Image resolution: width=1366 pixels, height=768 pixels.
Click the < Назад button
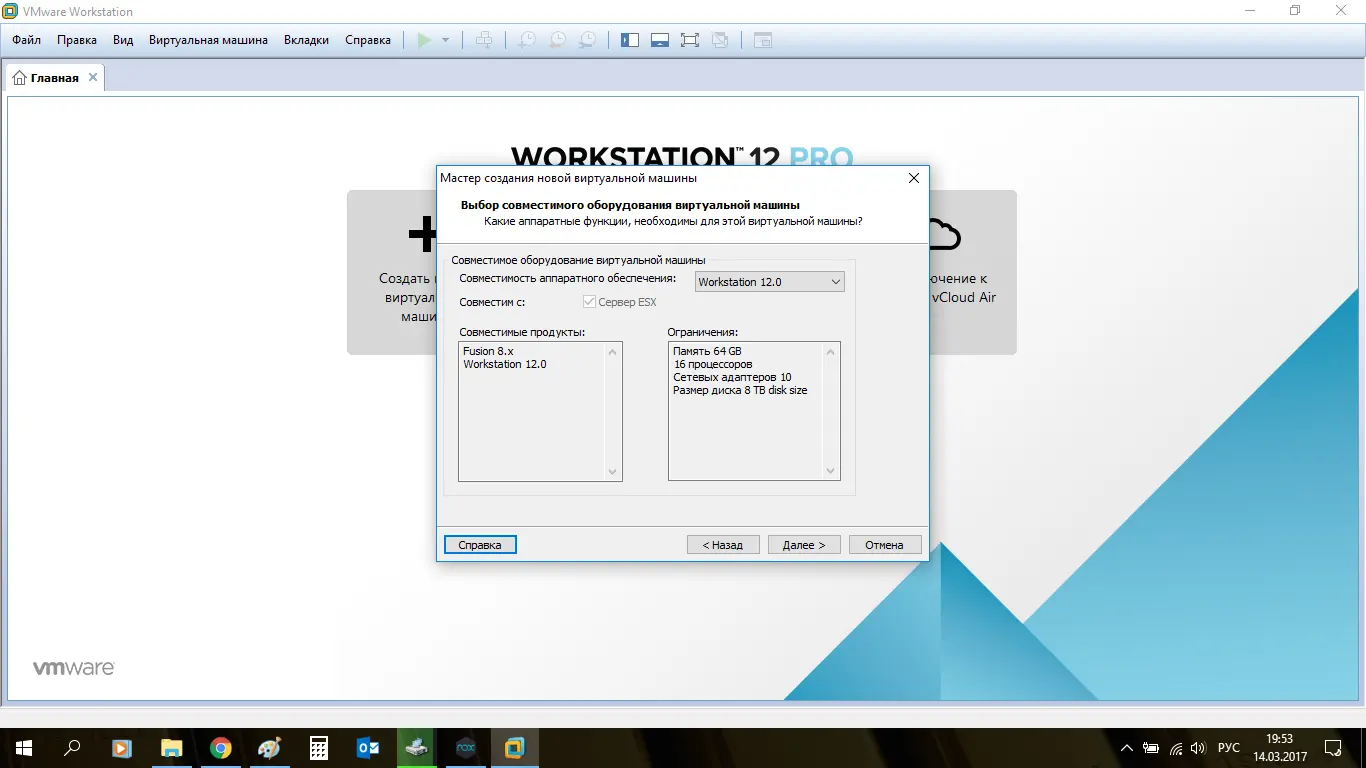pos(723,545)
